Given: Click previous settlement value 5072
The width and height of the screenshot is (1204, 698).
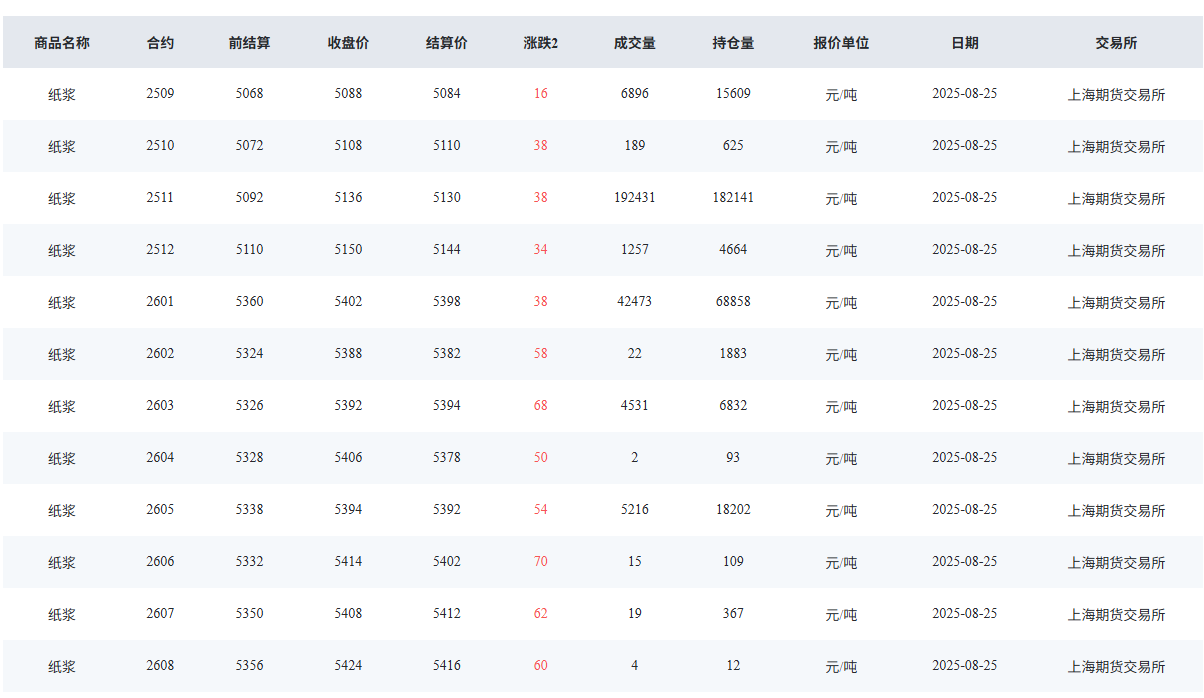Looking at the screenshot, I should click(250, 146).
